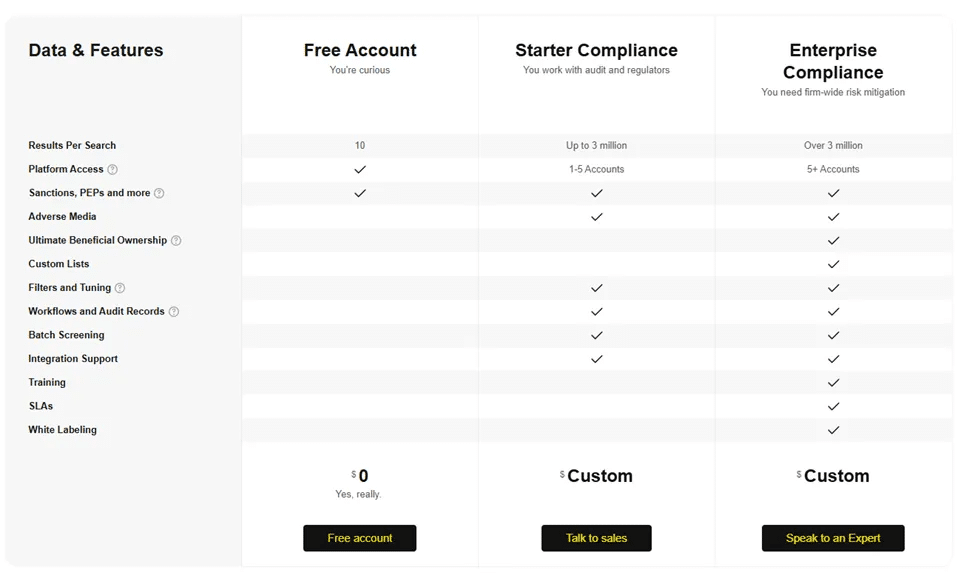
Task: Click help icon beside Sanctions, PEPs and more
Action: click(x=159, y=193)
